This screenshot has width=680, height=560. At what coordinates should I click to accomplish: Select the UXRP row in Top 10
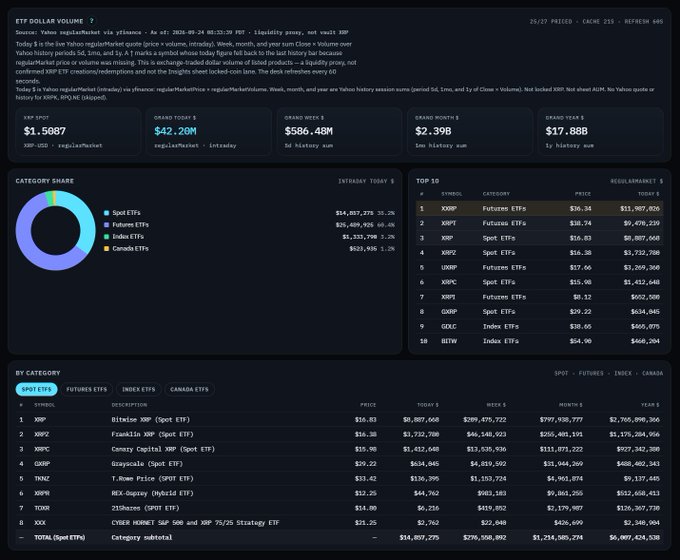(x=539, y=268)
